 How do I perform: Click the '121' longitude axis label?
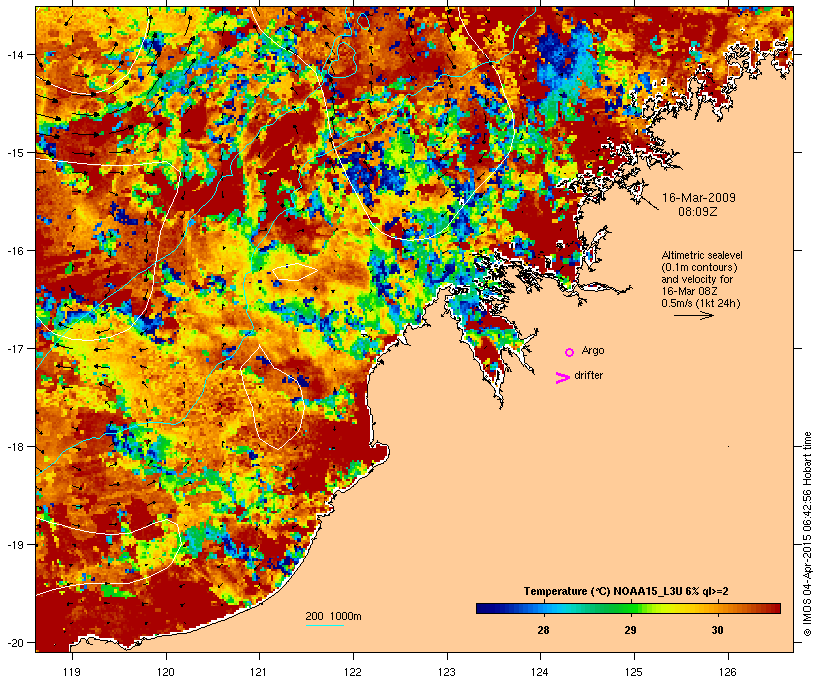click(259, 672)
